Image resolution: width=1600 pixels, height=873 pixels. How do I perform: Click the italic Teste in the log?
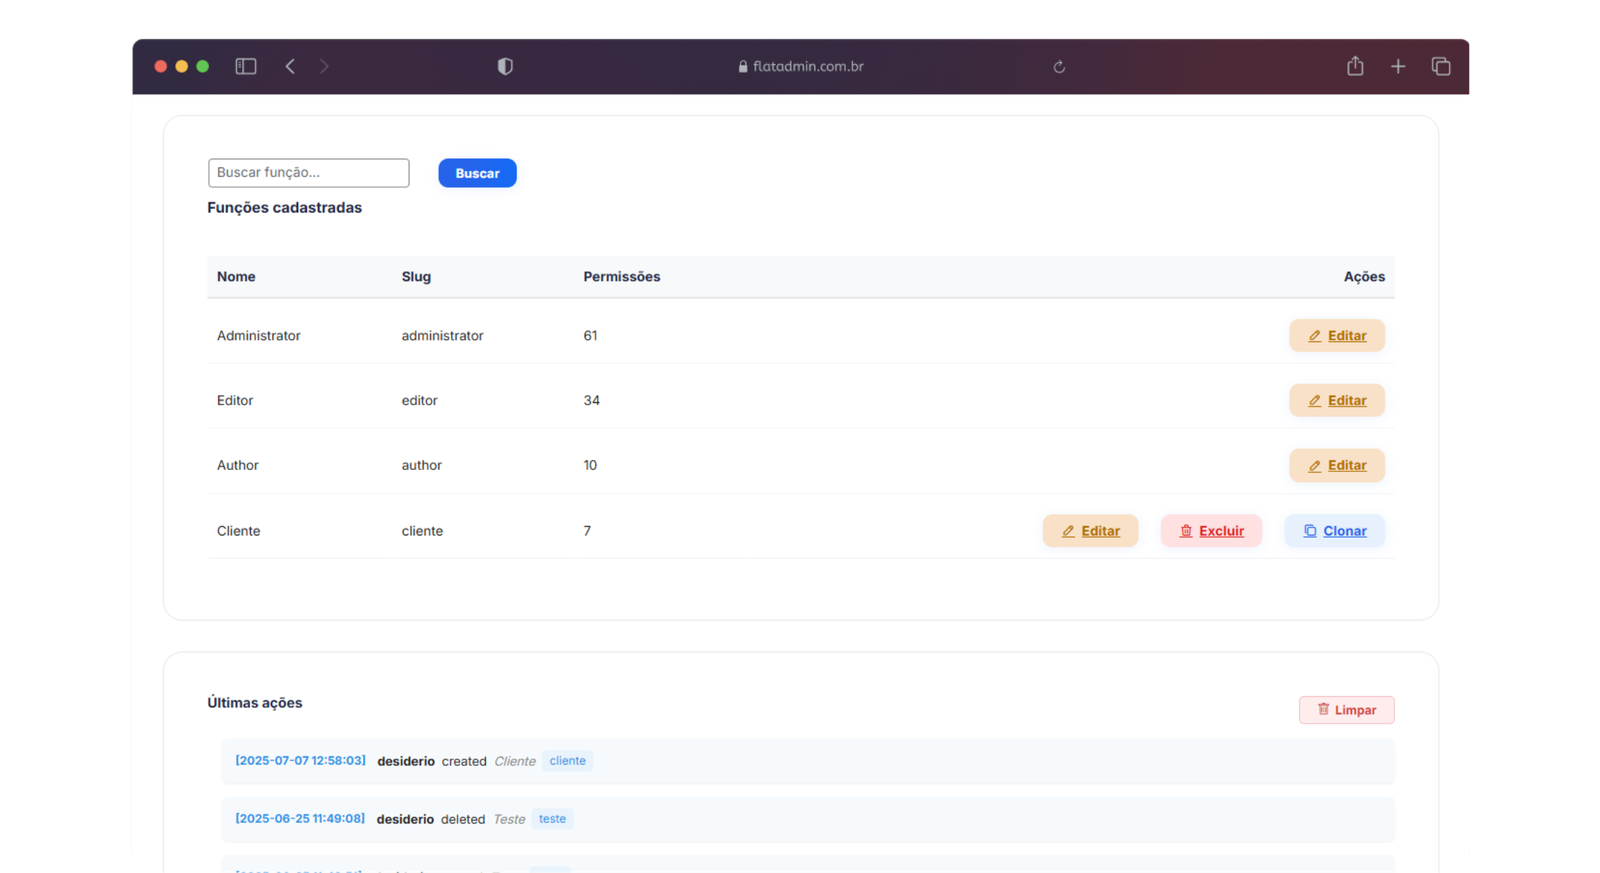(509, 820)
